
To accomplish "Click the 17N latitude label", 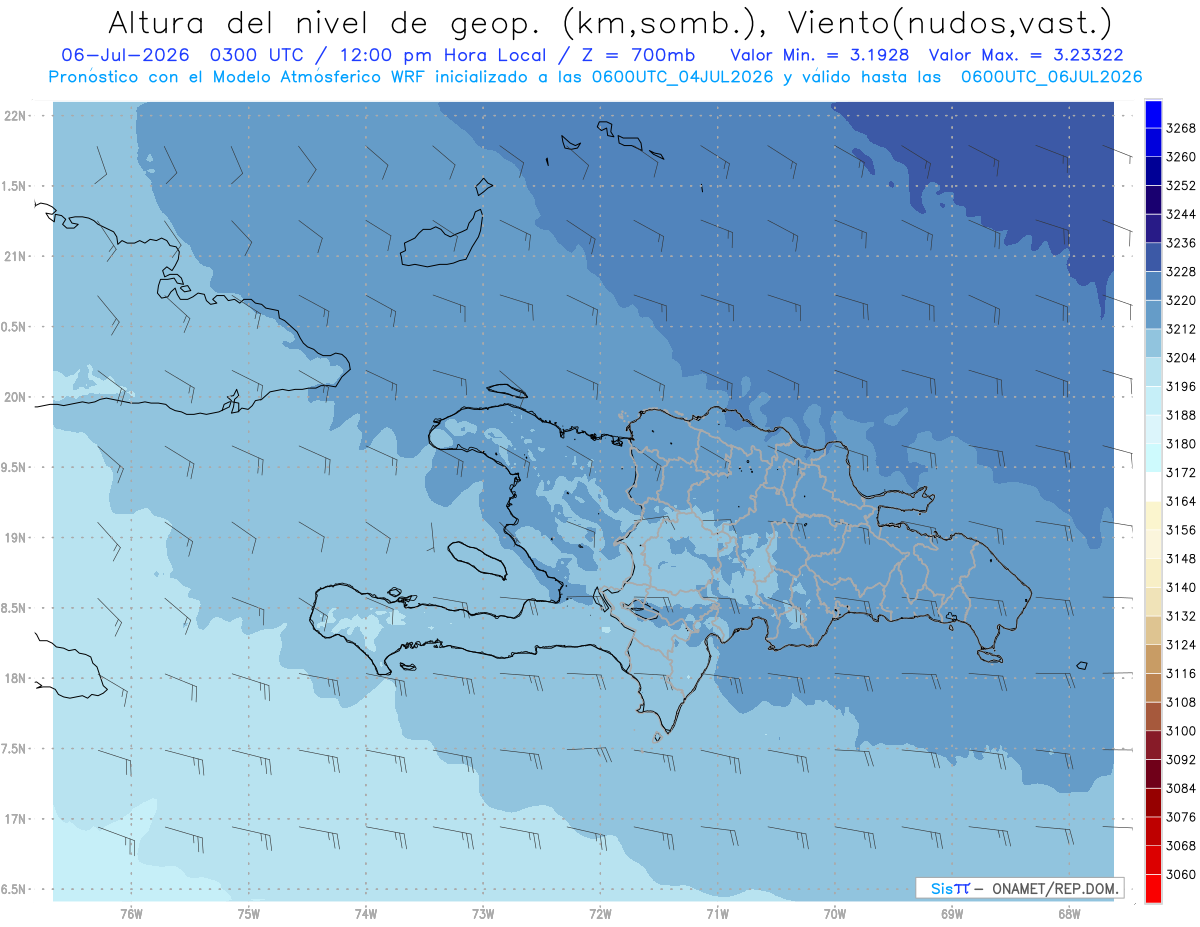I will click(x=14, y=819).
